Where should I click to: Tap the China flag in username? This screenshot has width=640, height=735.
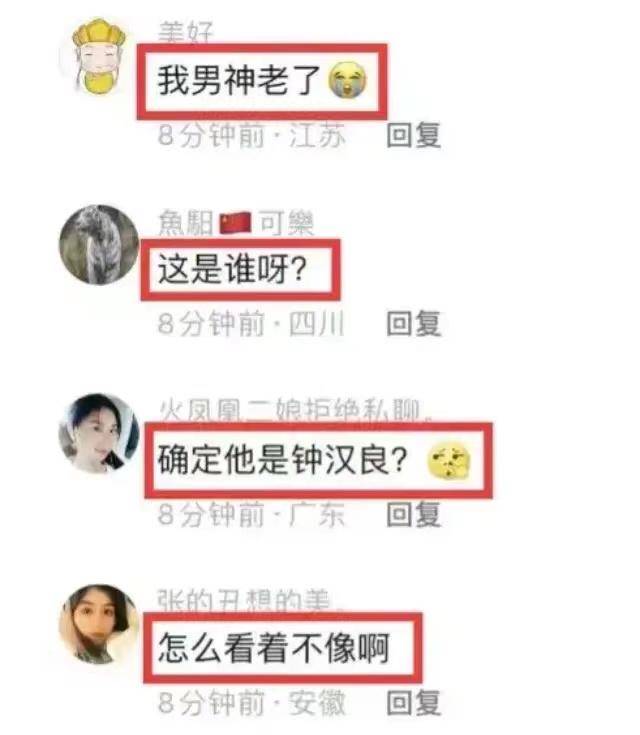coord(236,223)
